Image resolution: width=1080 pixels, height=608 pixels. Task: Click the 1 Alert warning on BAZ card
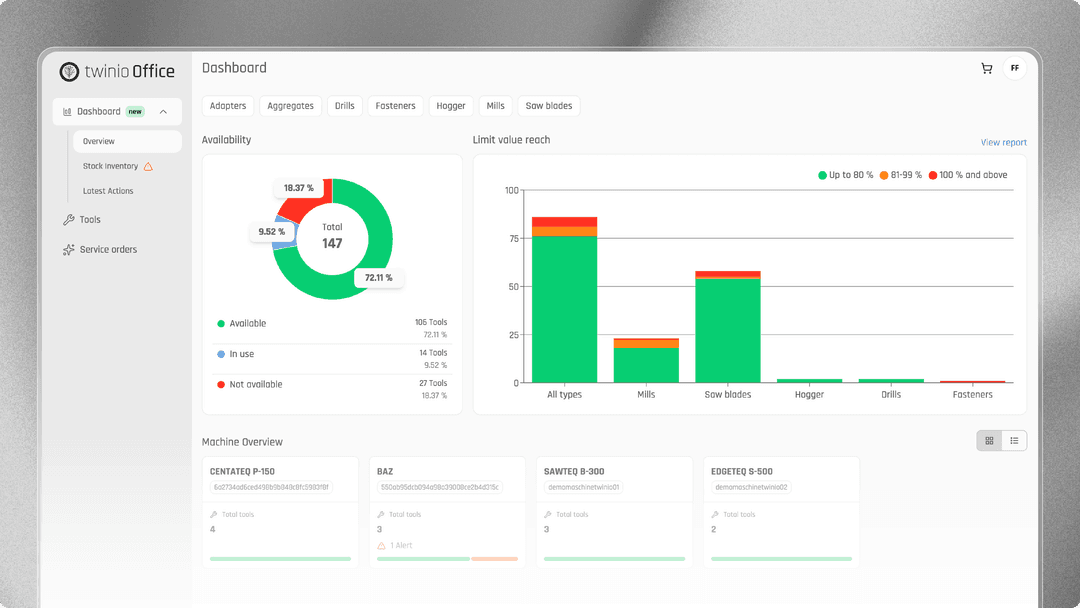coord(395,545)
